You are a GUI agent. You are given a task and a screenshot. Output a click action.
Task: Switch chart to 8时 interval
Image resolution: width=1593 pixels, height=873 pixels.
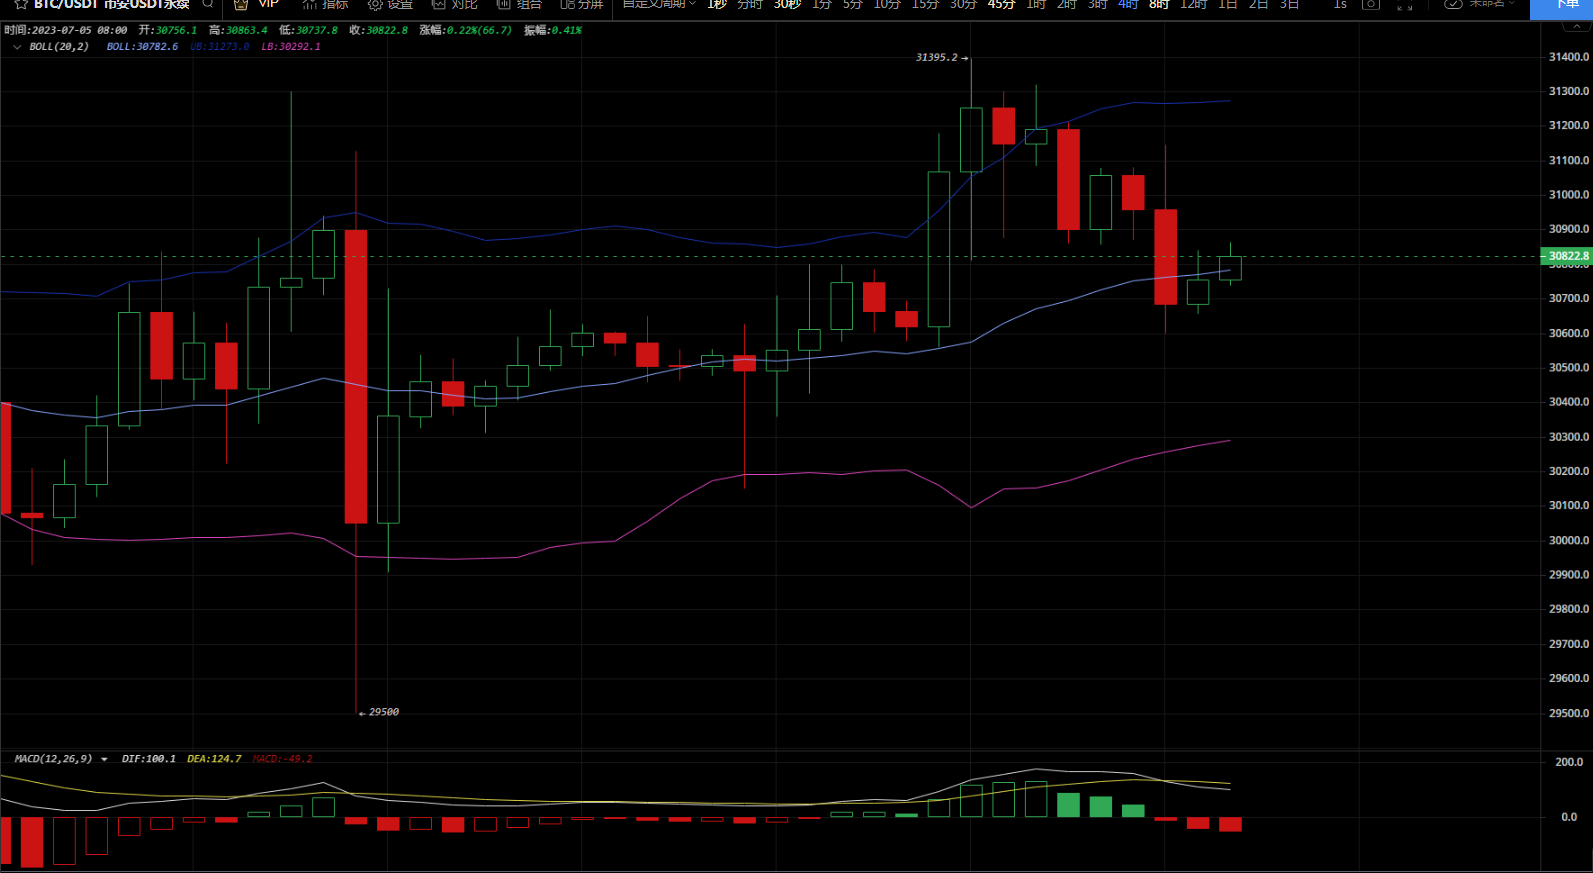(x=1159, y=4)
